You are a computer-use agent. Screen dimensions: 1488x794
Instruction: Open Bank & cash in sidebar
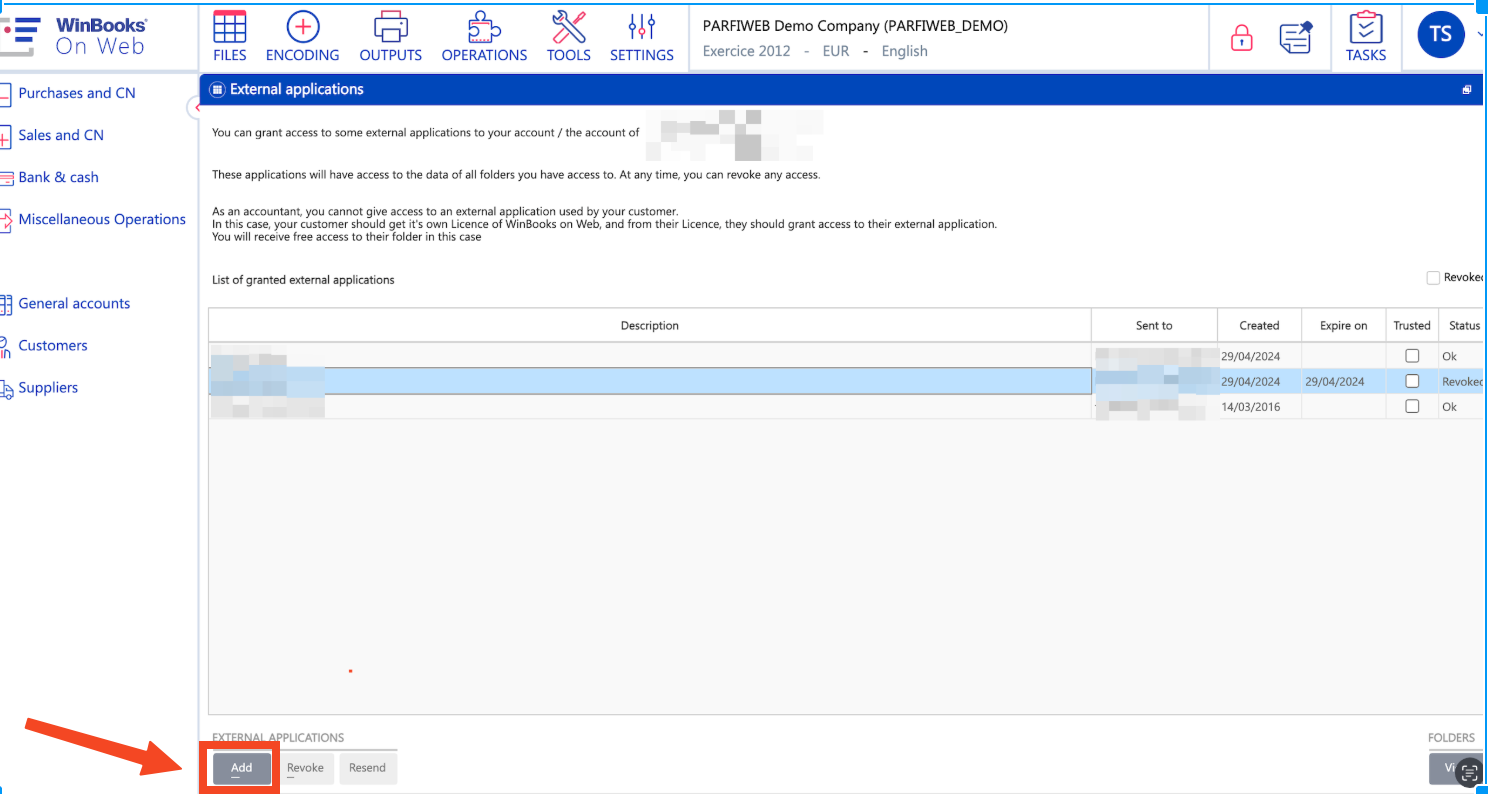58,177
